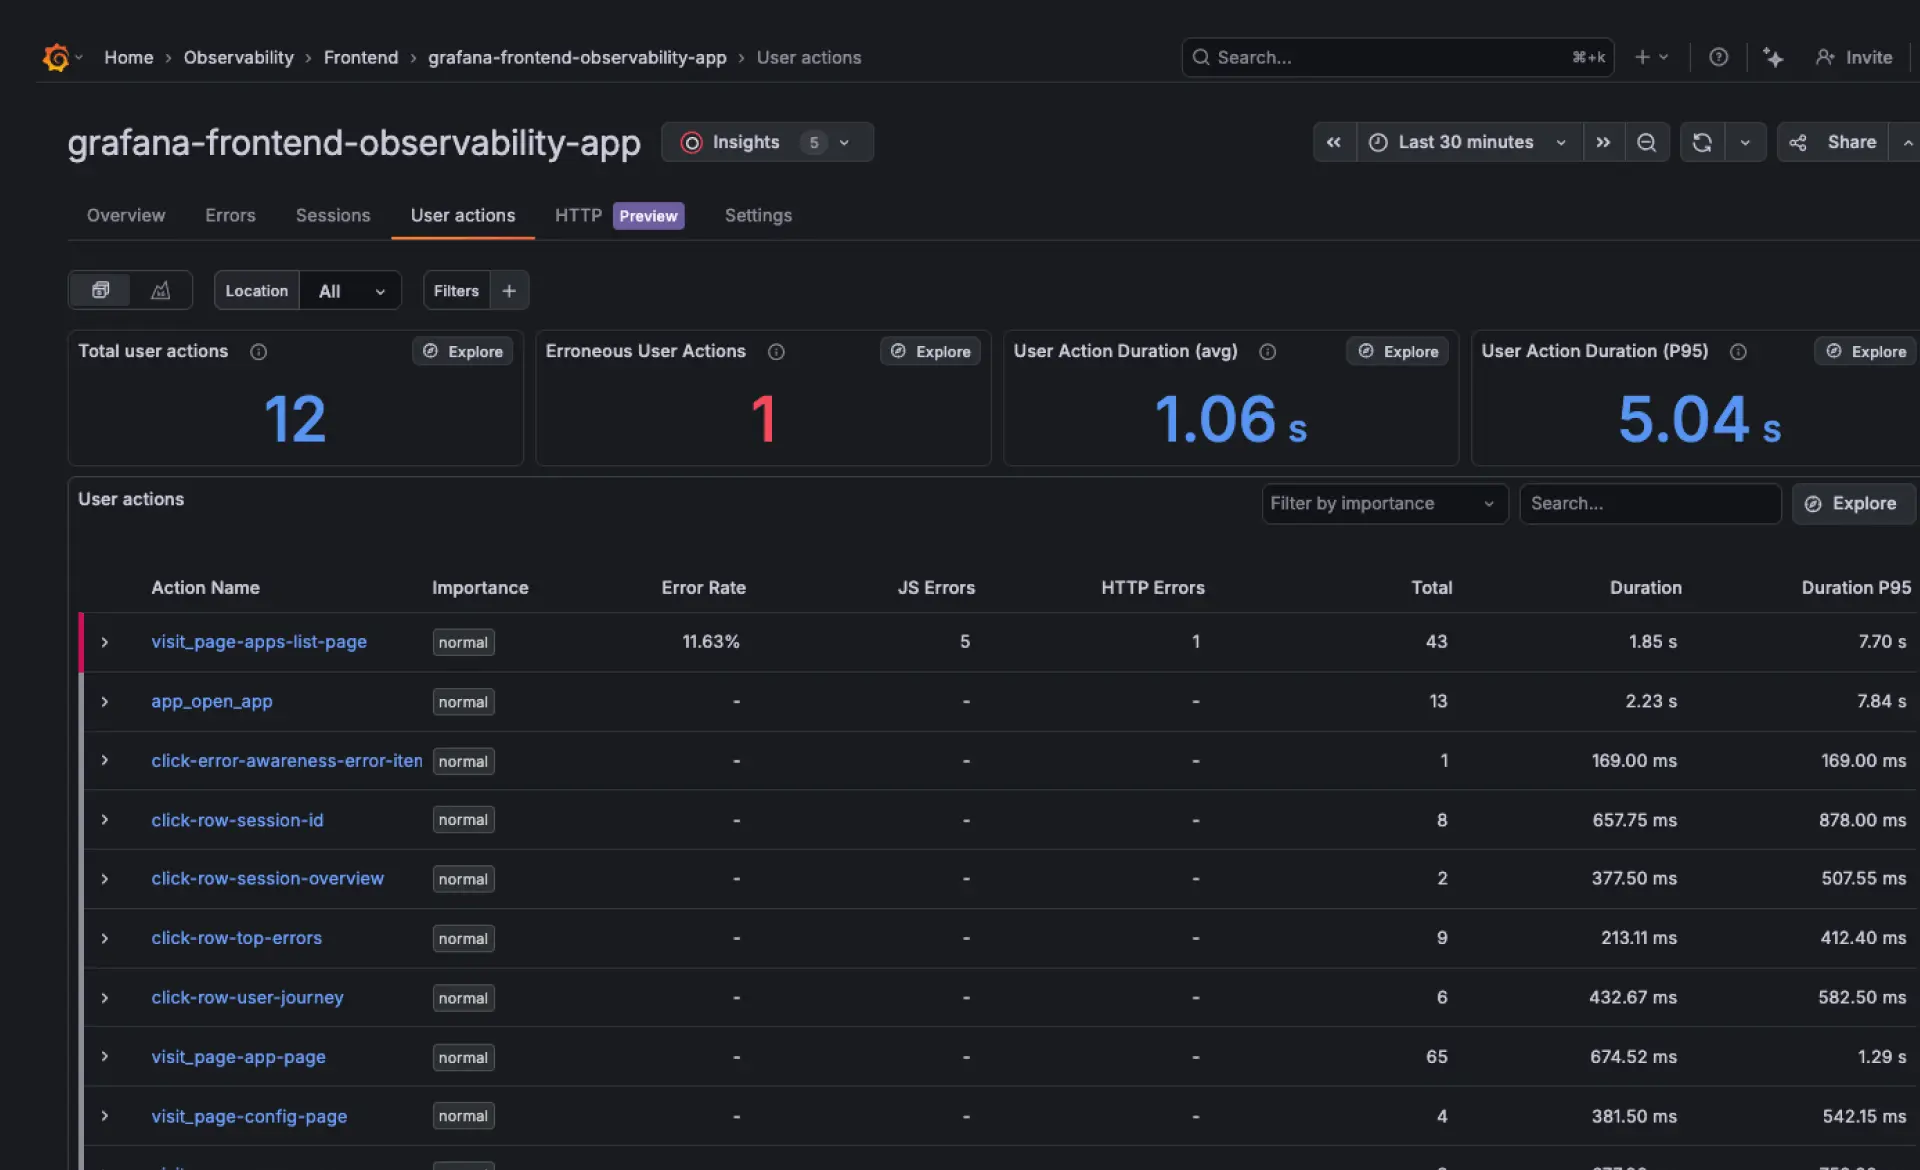Switch to Errors tab
This screenshot has height=1170, width=1920.
pyautogui.click(x=230, y=215)
